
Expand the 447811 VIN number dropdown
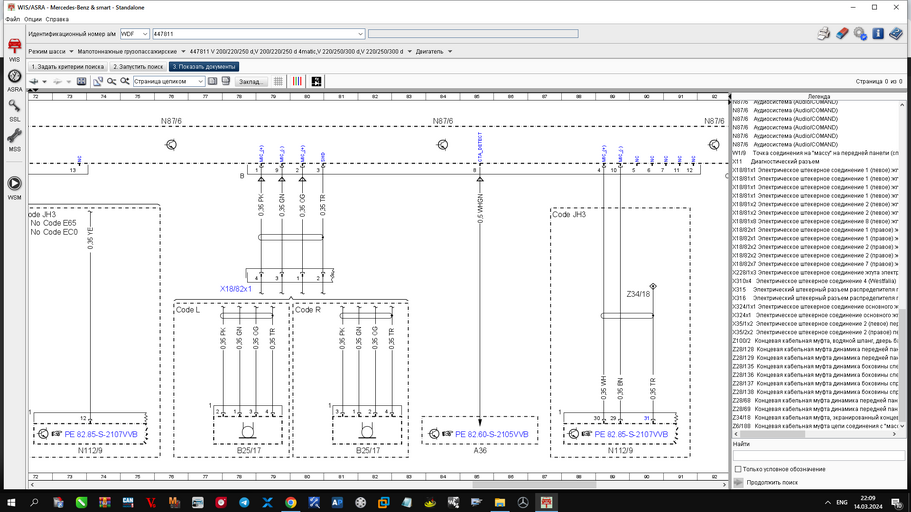click(360, 34)
